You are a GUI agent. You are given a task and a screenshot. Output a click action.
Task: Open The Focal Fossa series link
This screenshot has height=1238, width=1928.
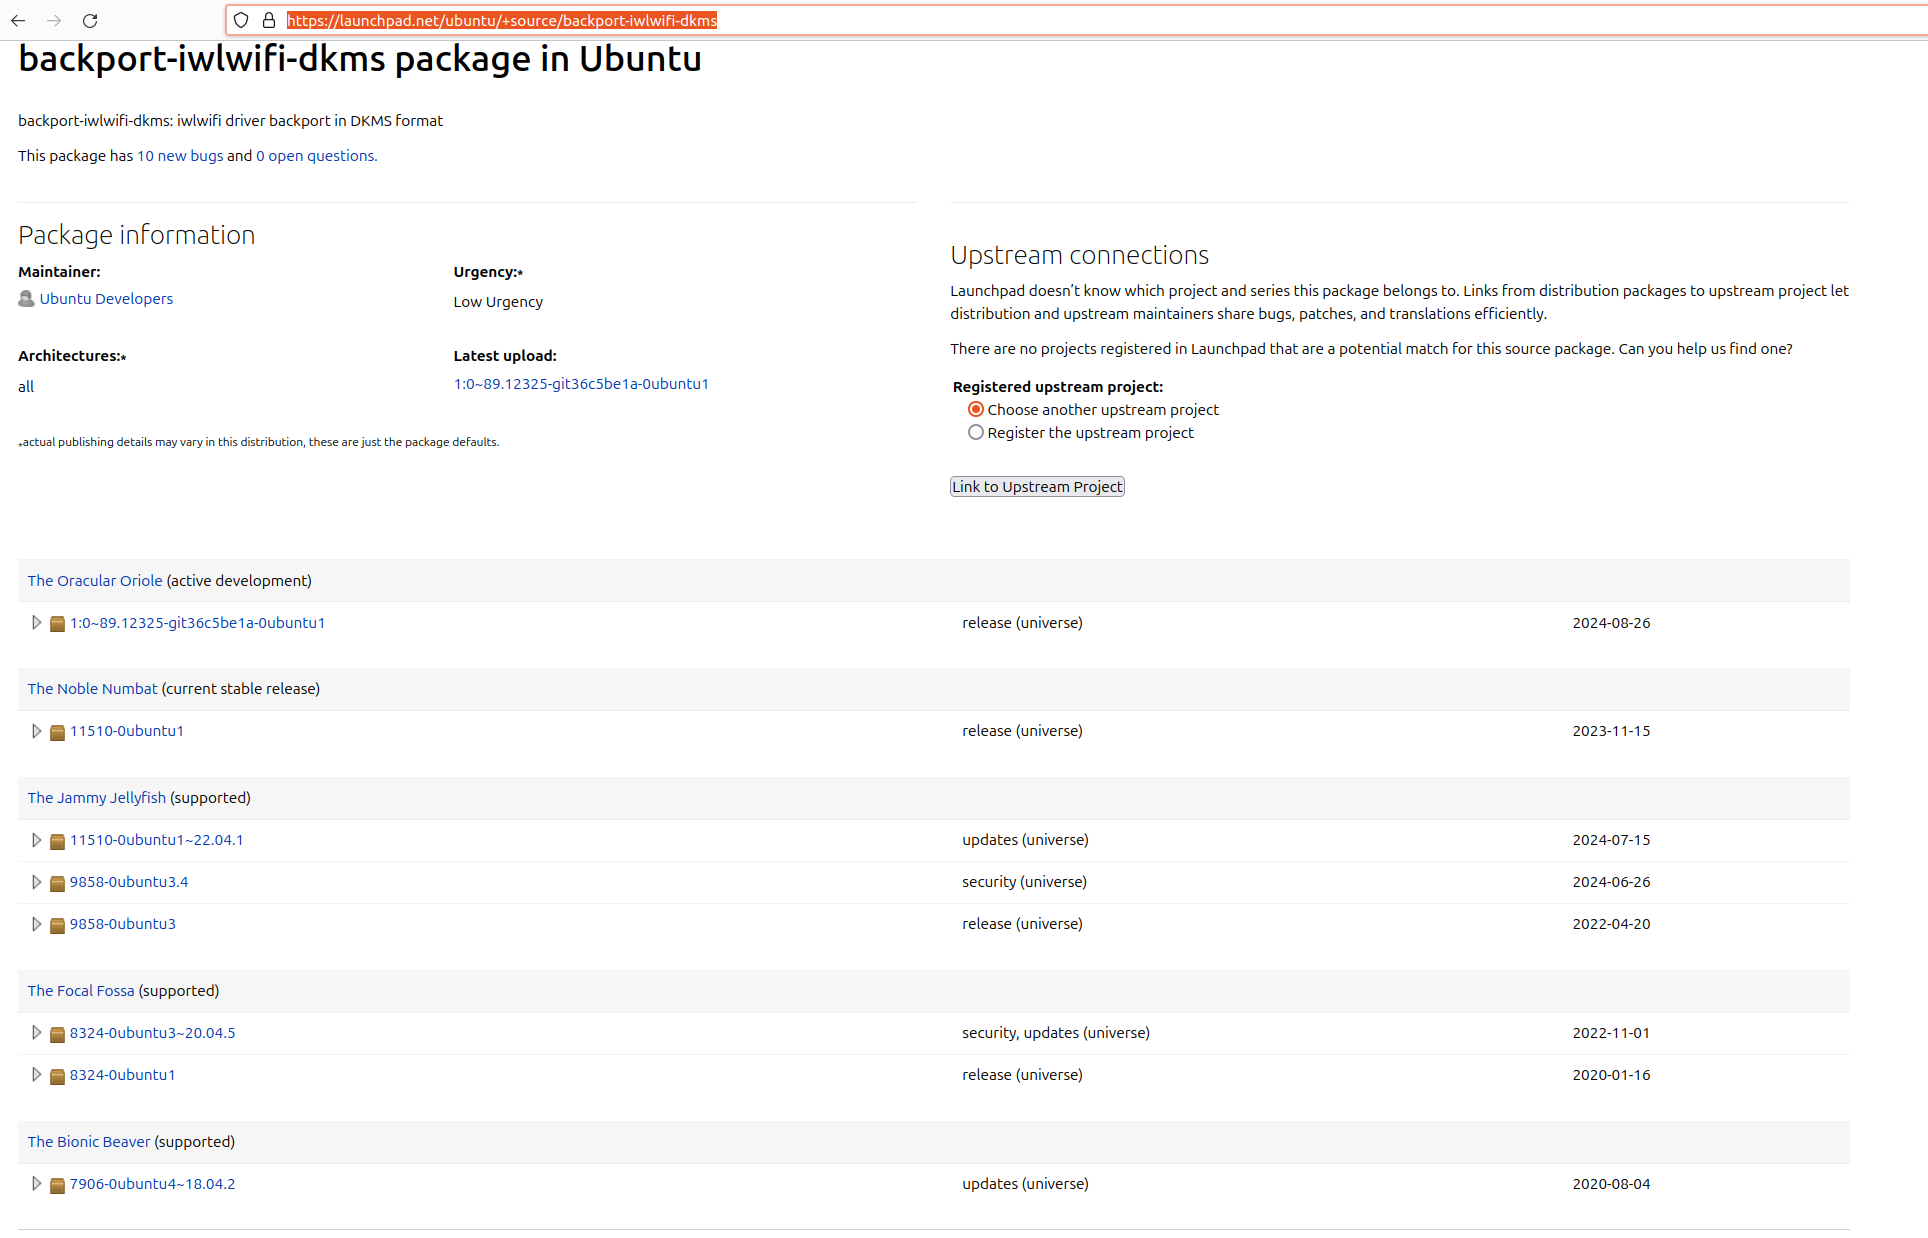pos(81,991)
